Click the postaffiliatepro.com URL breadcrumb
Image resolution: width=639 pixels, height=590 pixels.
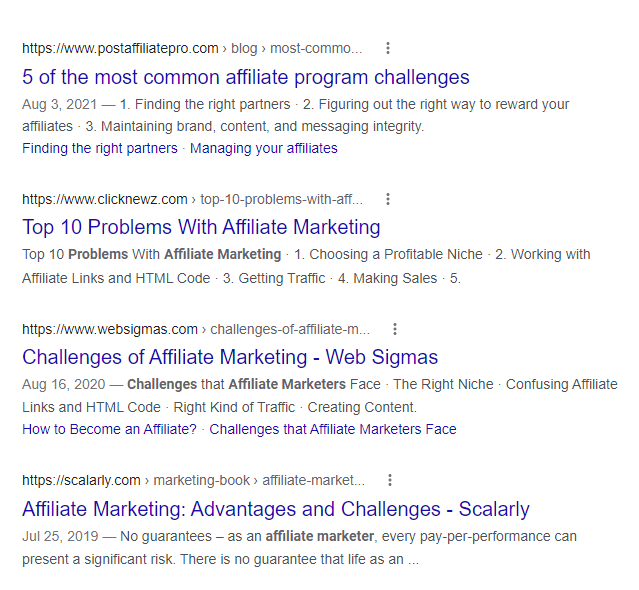(120, 48)
